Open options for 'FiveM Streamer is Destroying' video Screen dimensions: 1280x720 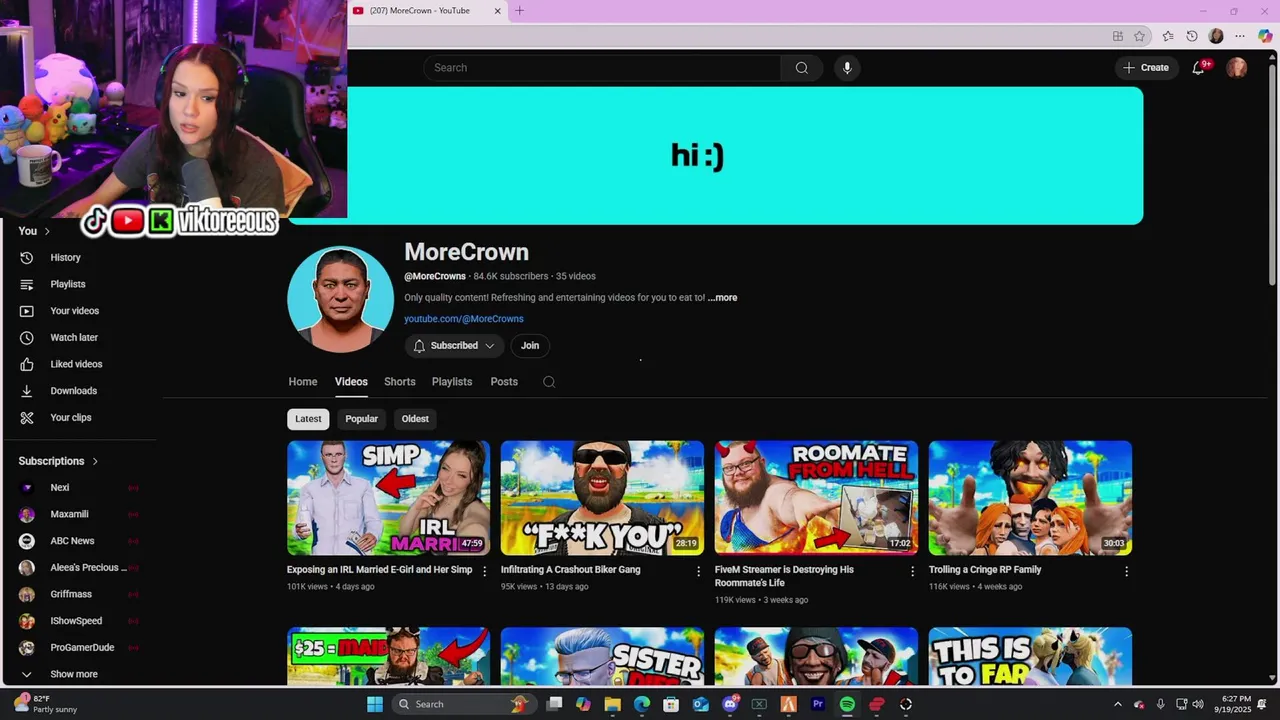click(912, 571)
